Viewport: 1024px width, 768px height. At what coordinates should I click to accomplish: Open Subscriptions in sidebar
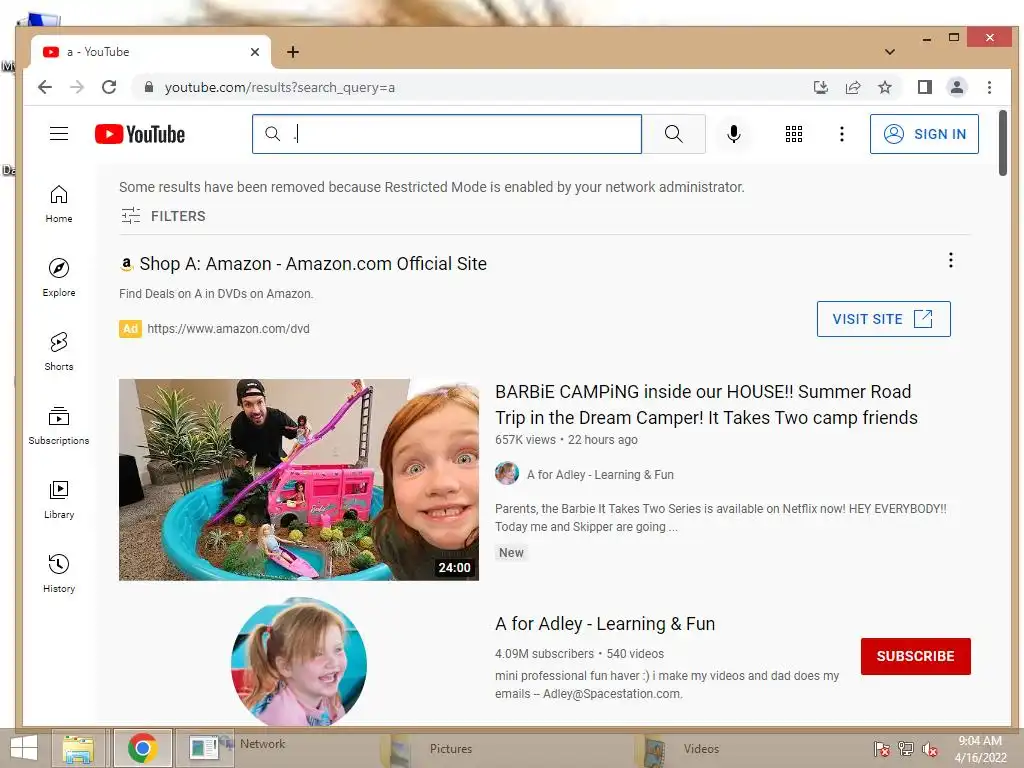click(59, 426)
